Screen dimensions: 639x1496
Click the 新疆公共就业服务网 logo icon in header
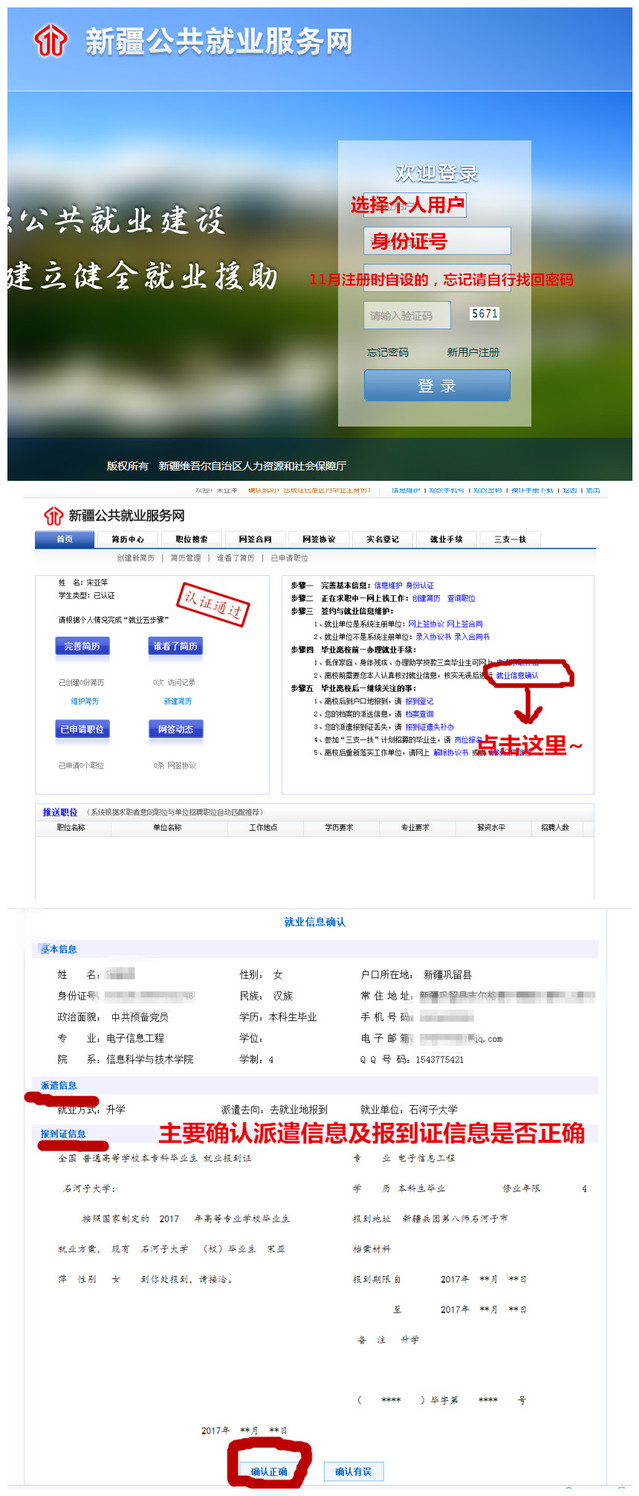[x=49, y=40]
